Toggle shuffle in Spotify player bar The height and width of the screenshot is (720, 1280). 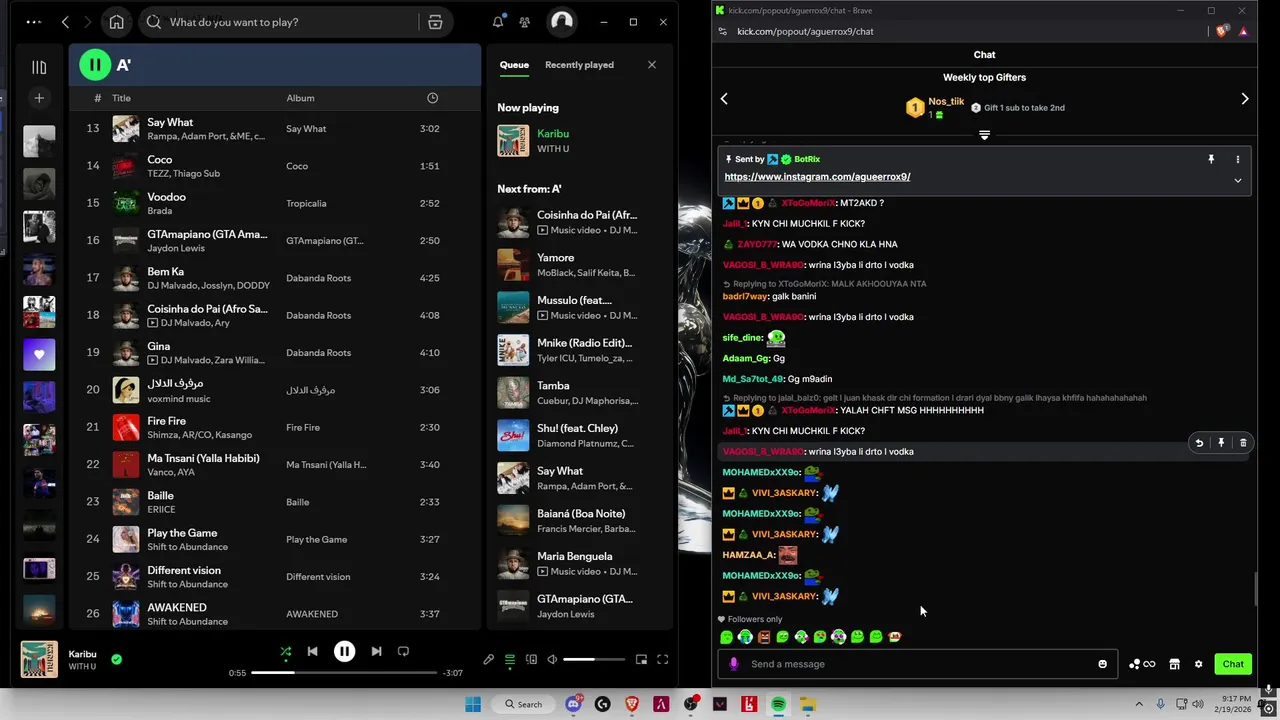pos(286,651)
